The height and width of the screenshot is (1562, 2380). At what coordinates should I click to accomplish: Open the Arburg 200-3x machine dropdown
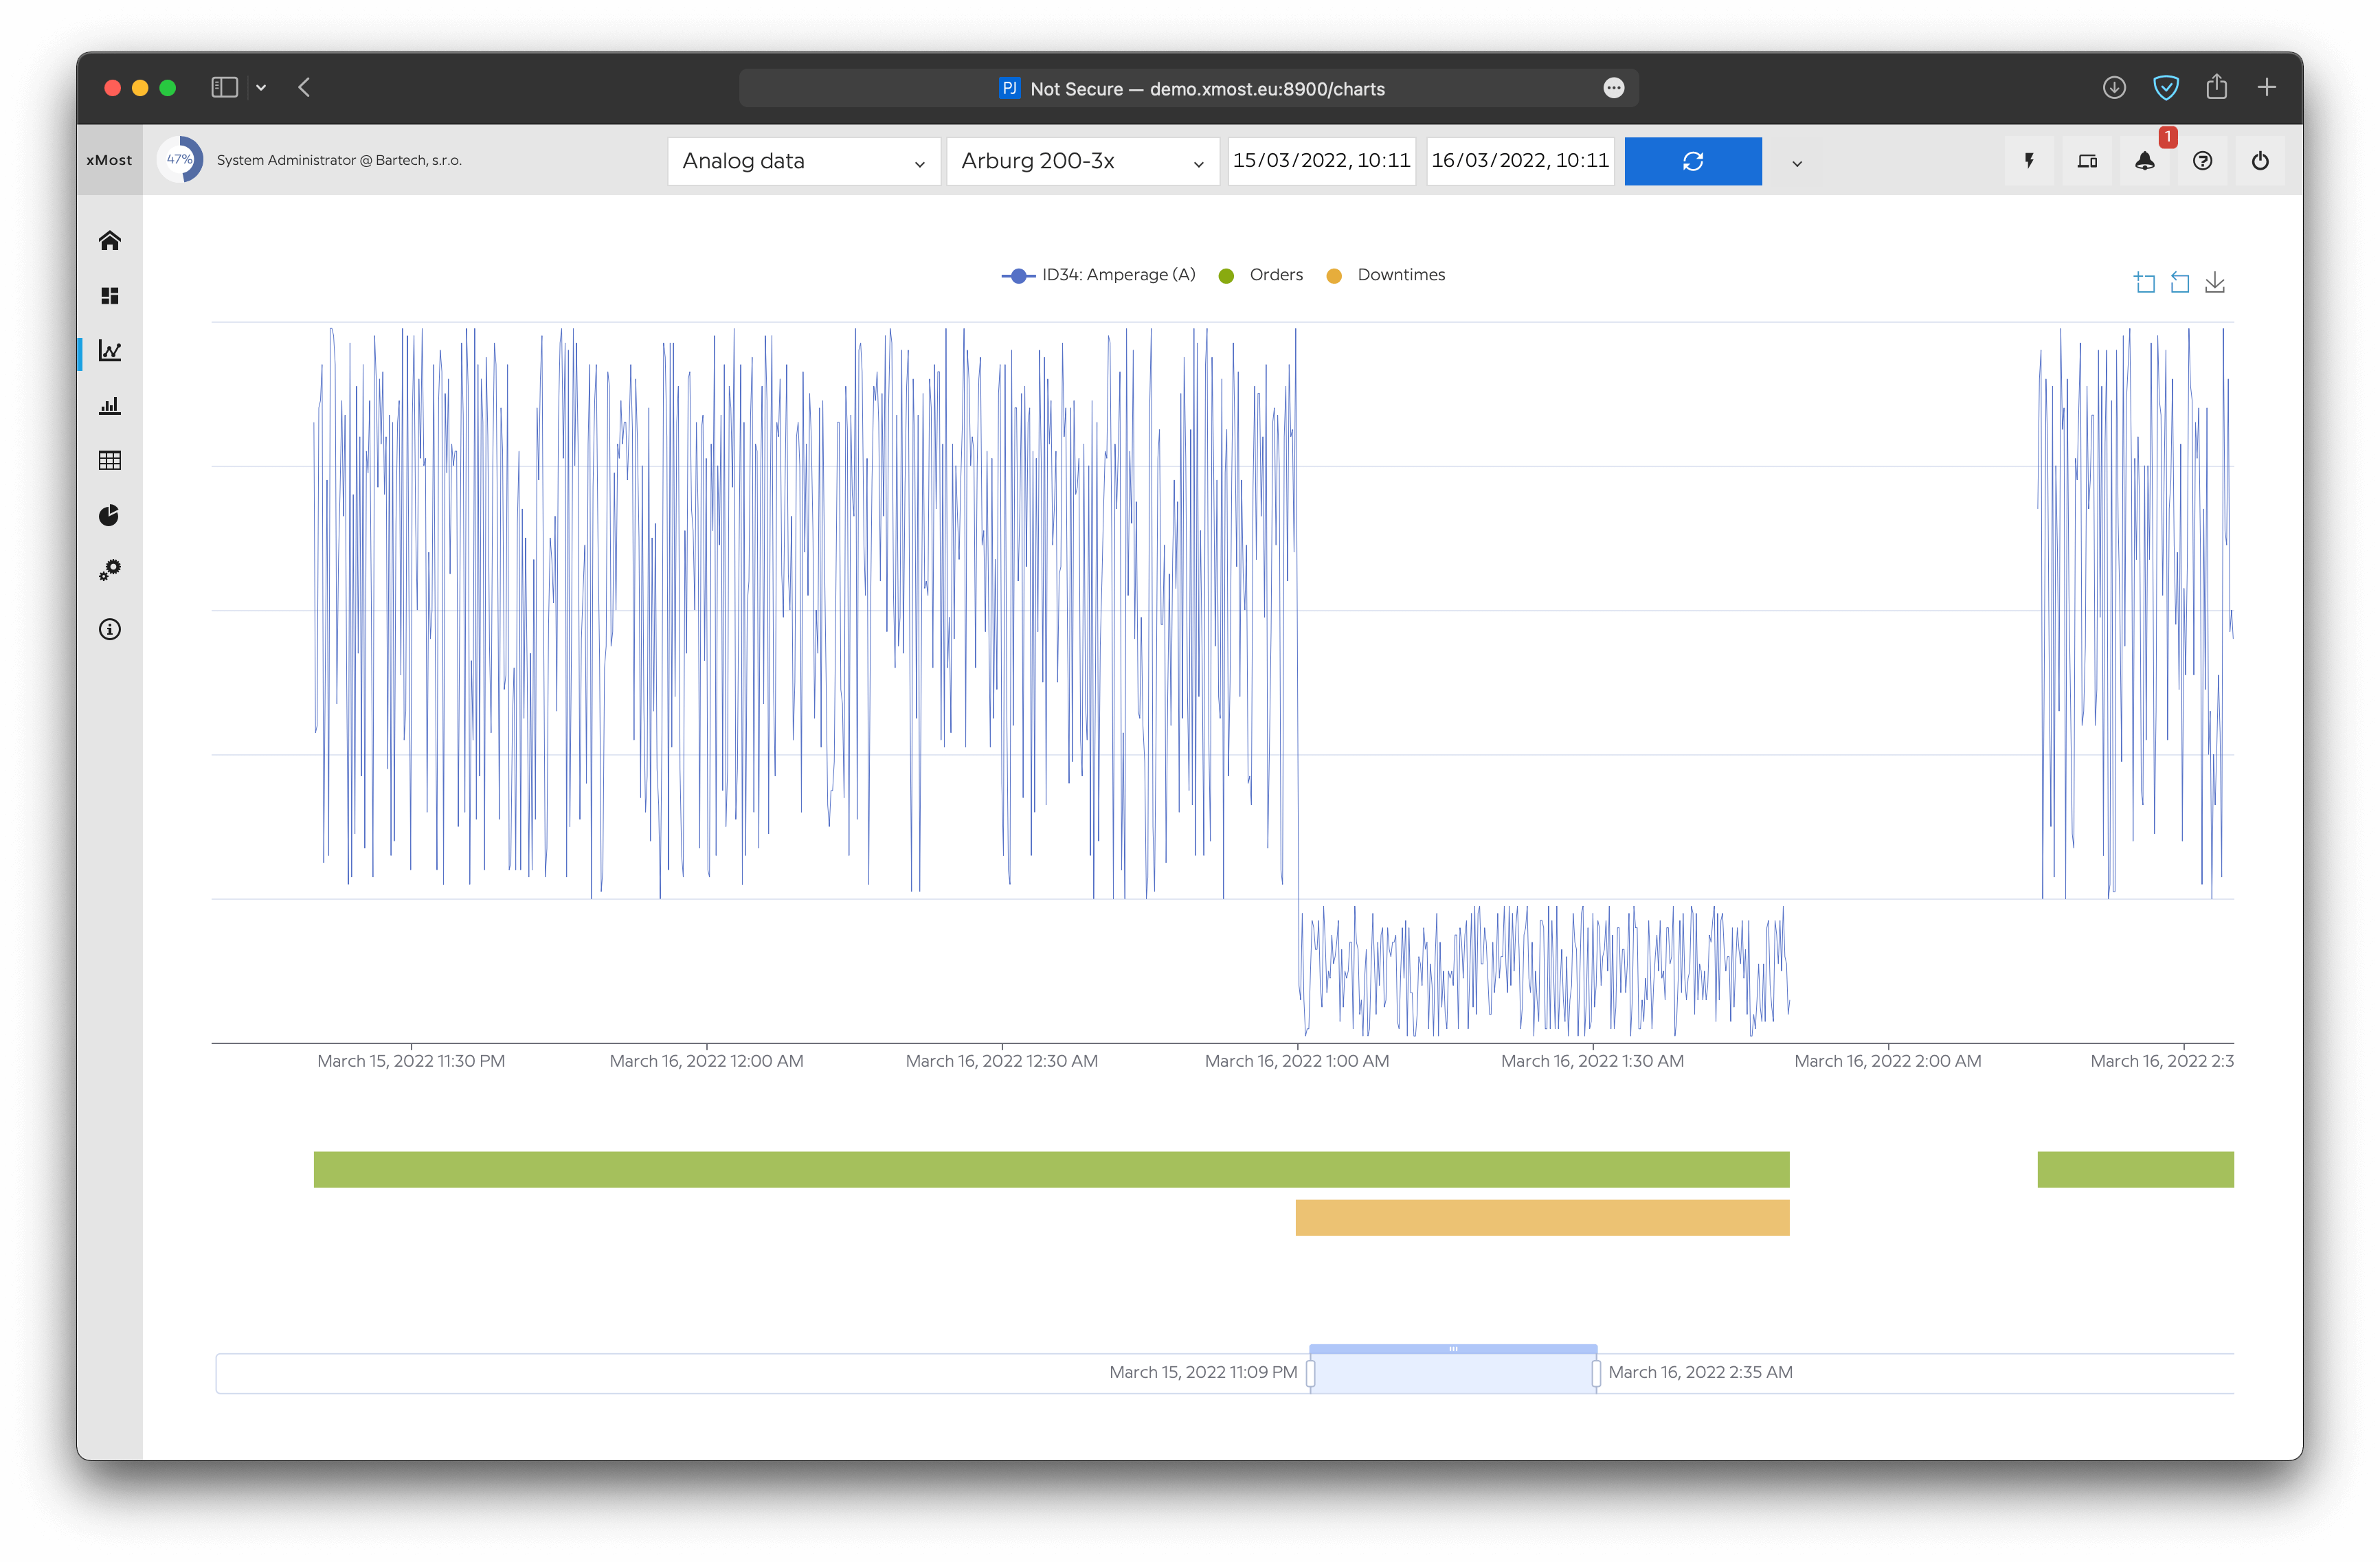coord(1082,161)
